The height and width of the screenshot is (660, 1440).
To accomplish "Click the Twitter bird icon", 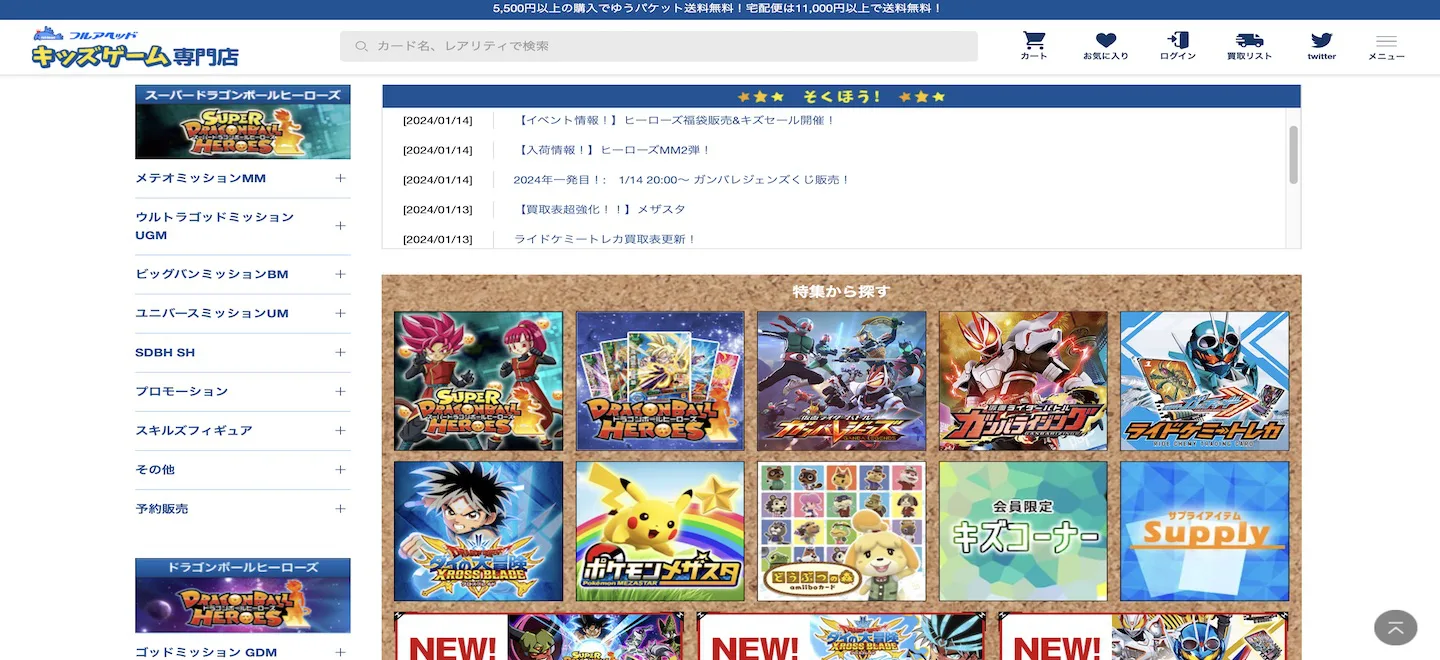I will click(x=1321, y=41).
